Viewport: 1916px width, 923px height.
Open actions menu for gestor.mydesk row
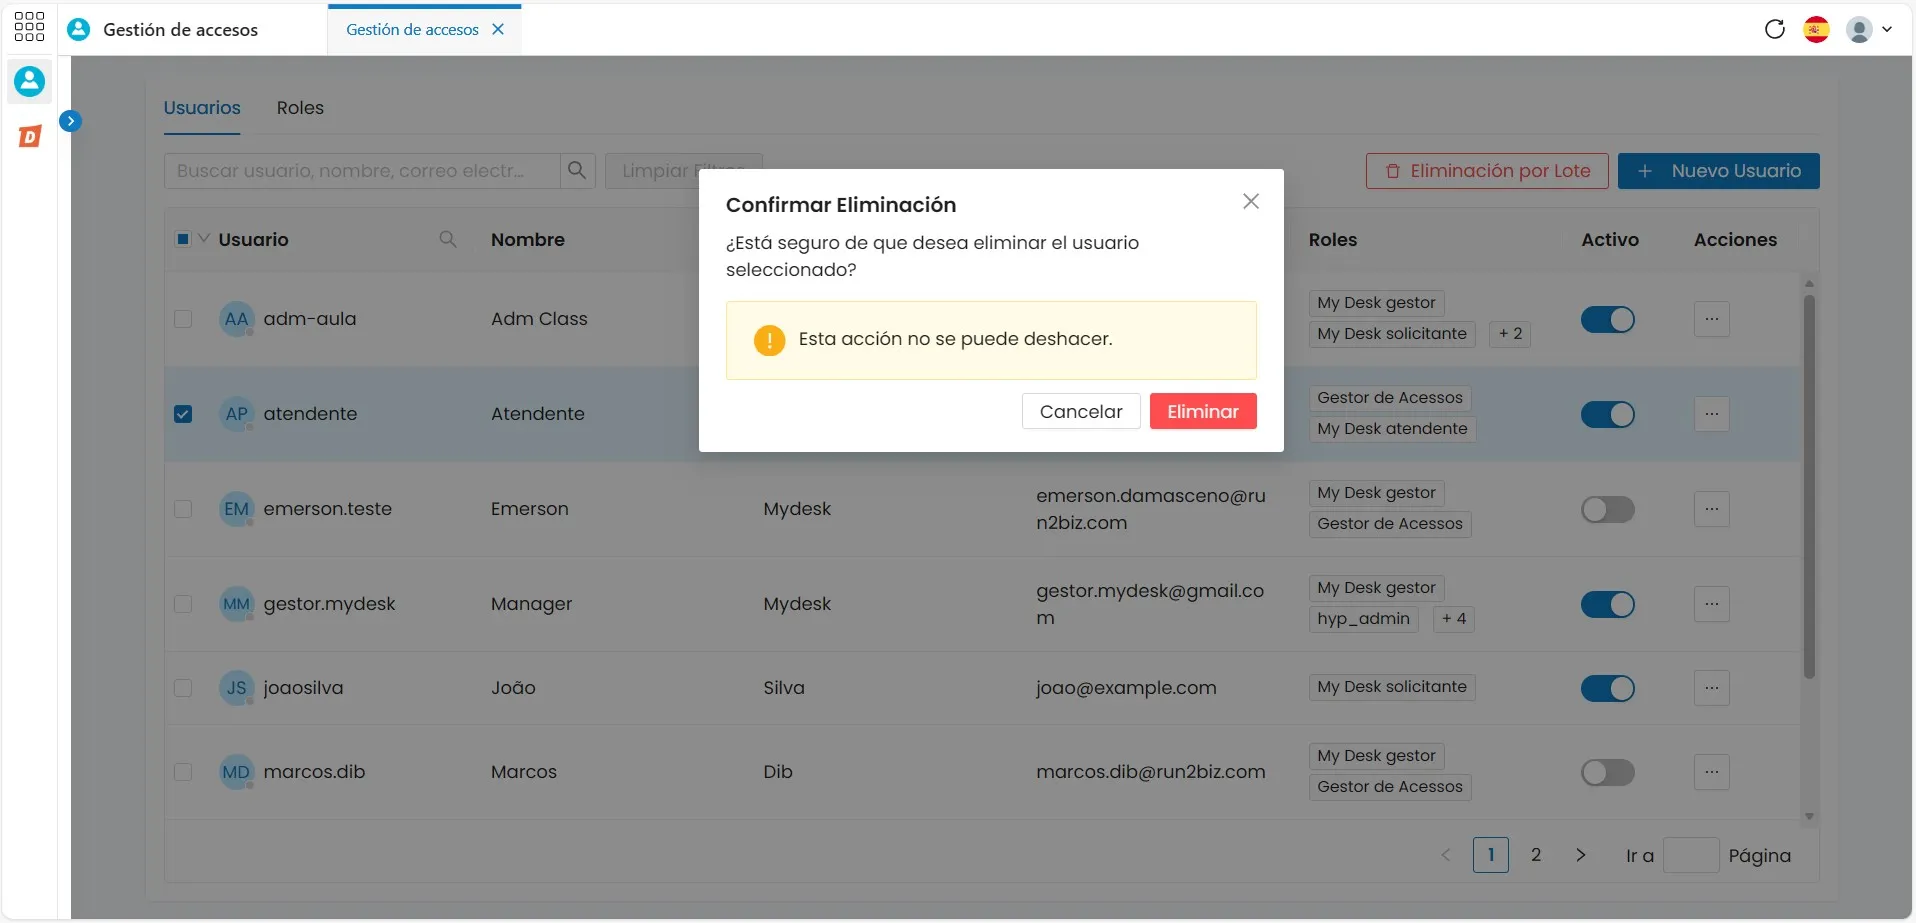(1711, 604)
